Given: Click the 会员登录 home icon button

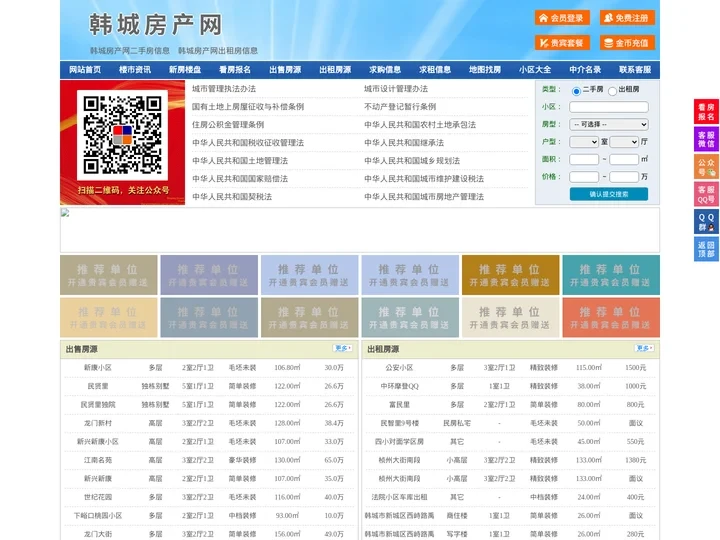Looking at the screenshot, I should (x=562, y=18).
